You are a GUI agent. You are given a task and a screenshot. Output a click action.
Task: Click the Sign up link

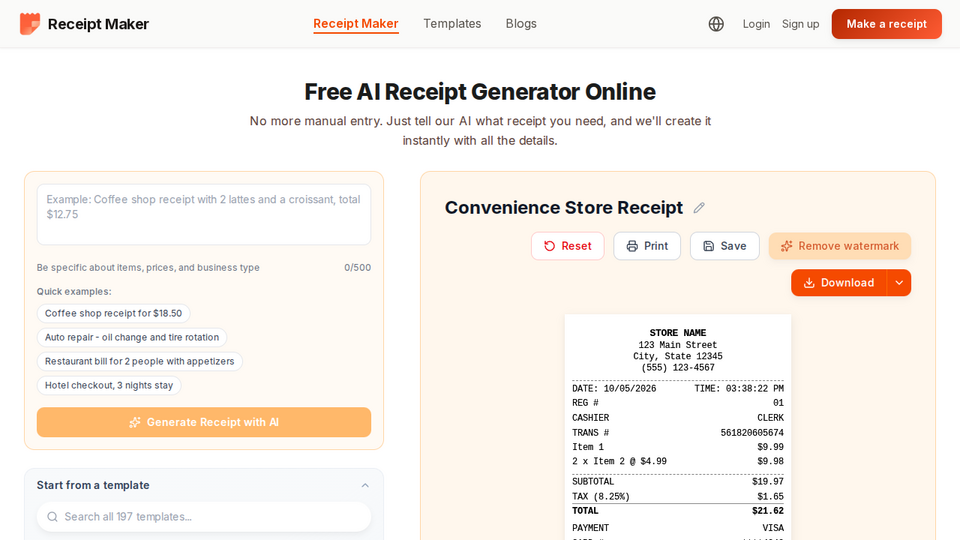click(800, 24)
